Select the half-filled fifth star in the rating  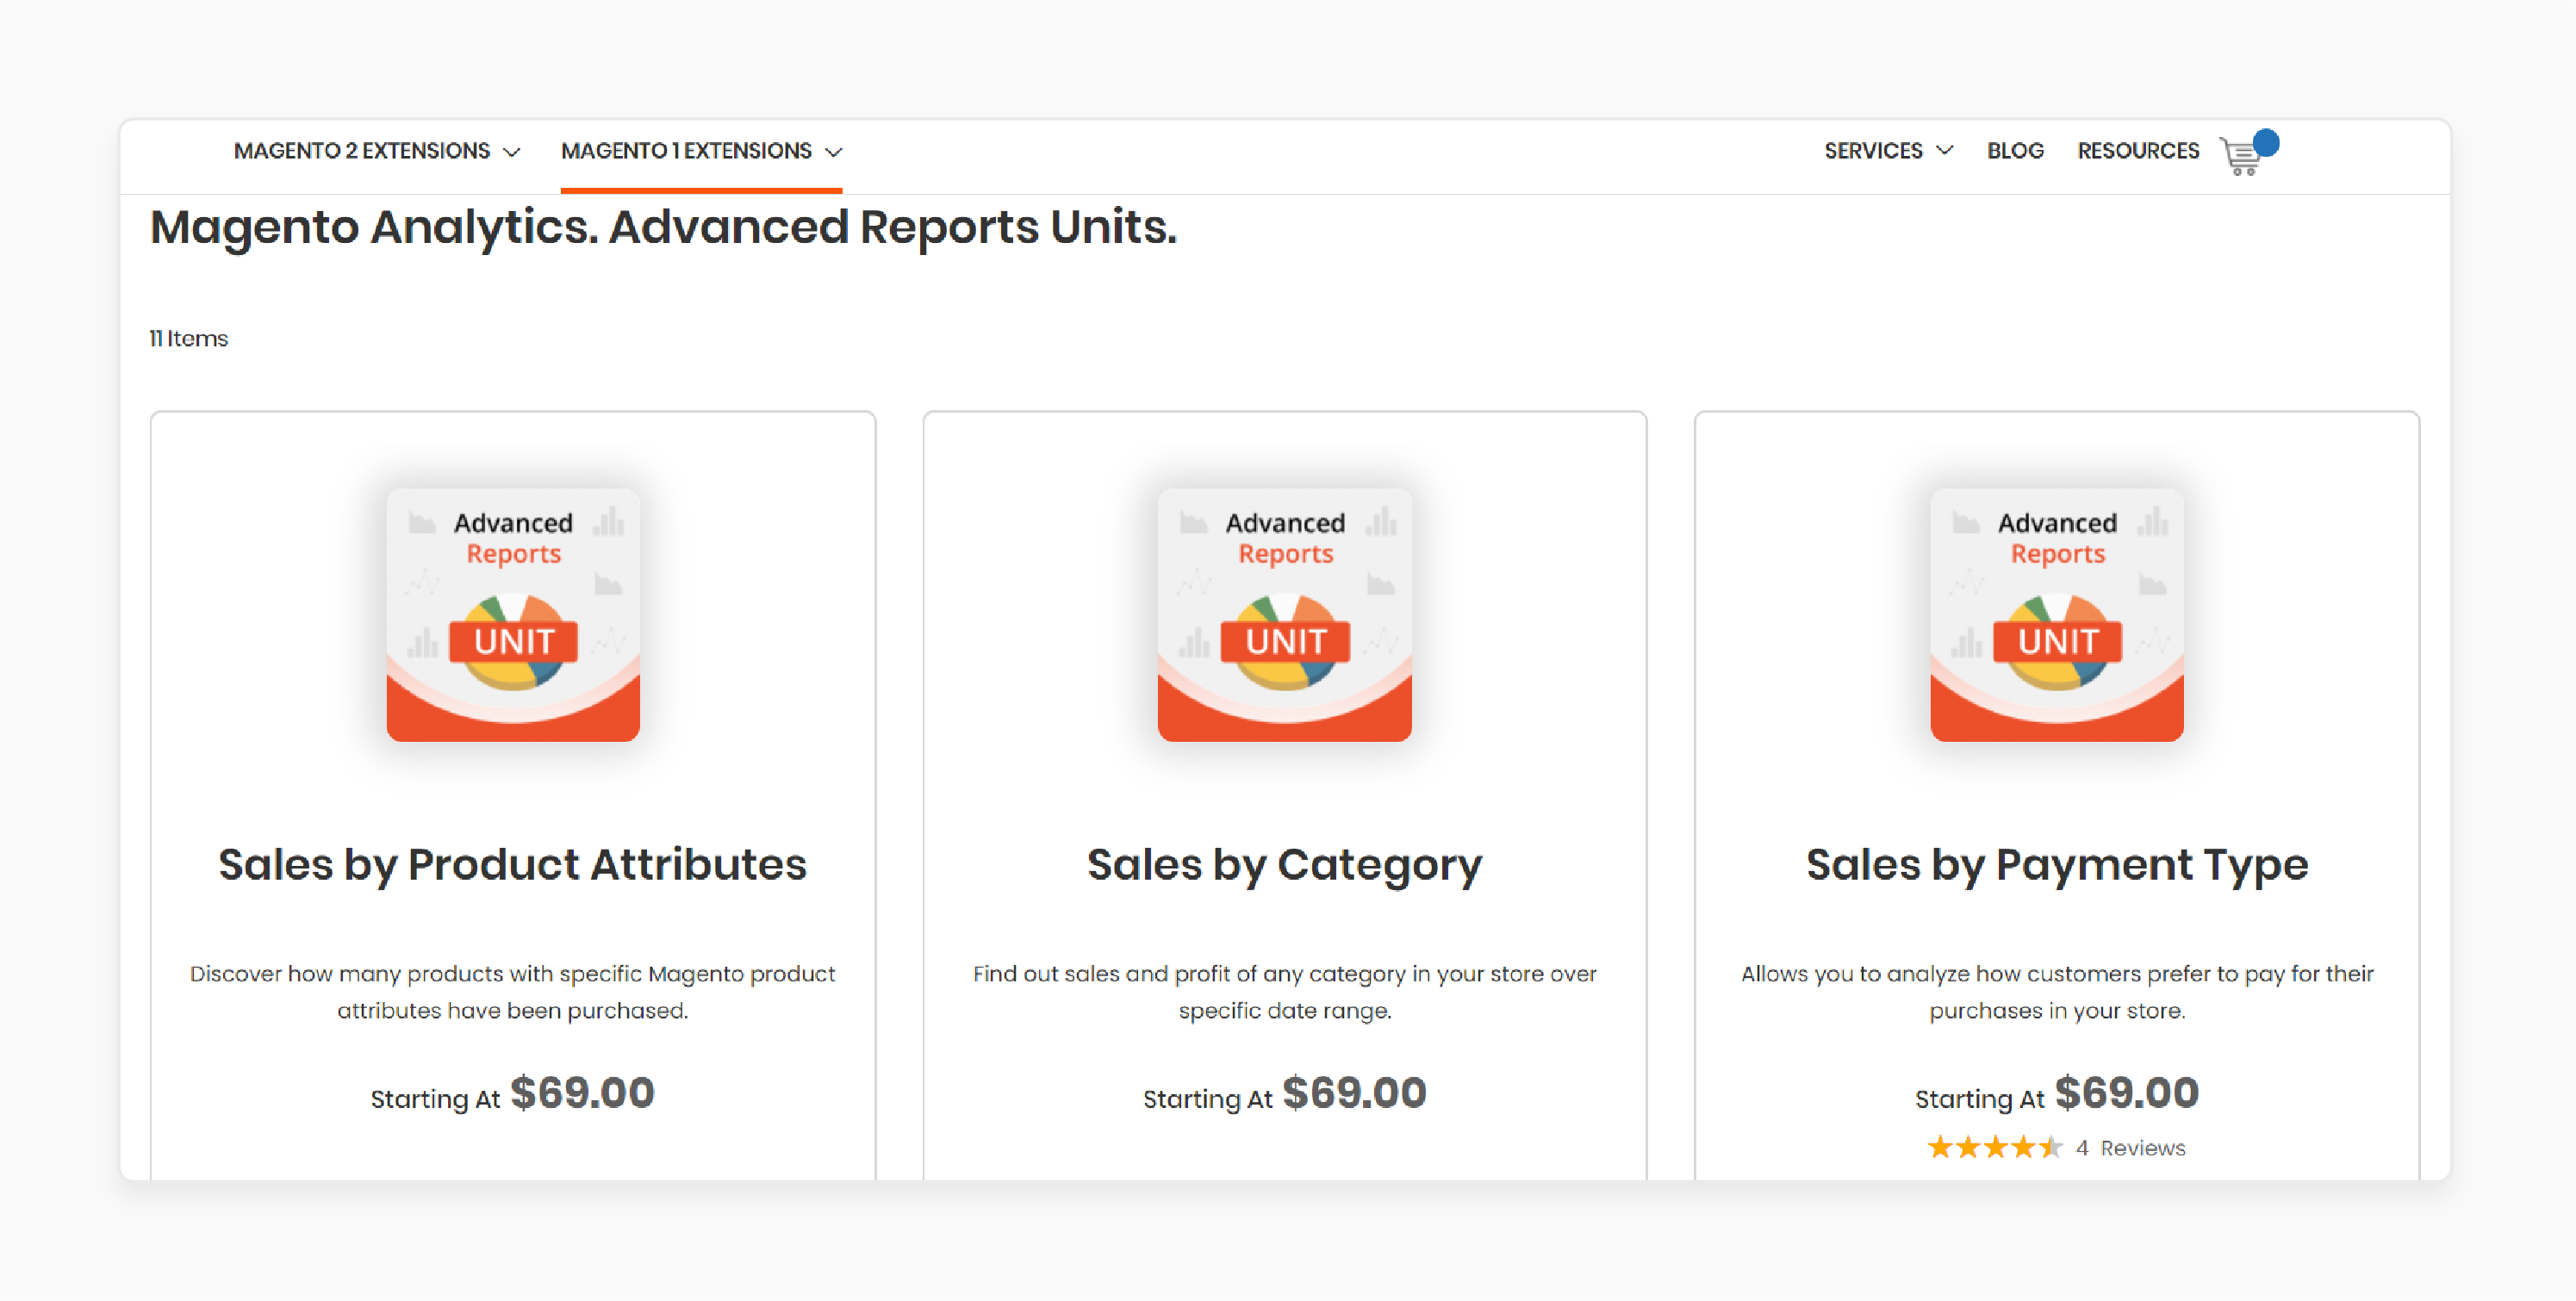[x=2053, y=1148]
